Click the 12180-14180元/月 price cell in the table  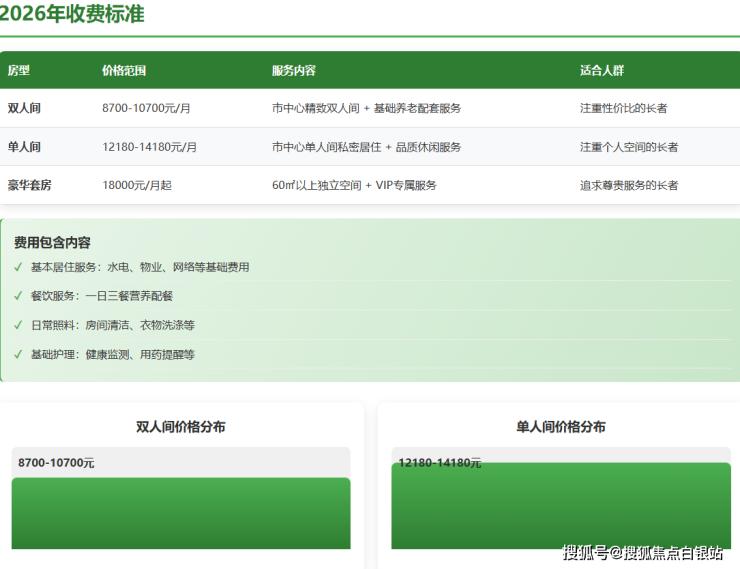coord(149,147)
